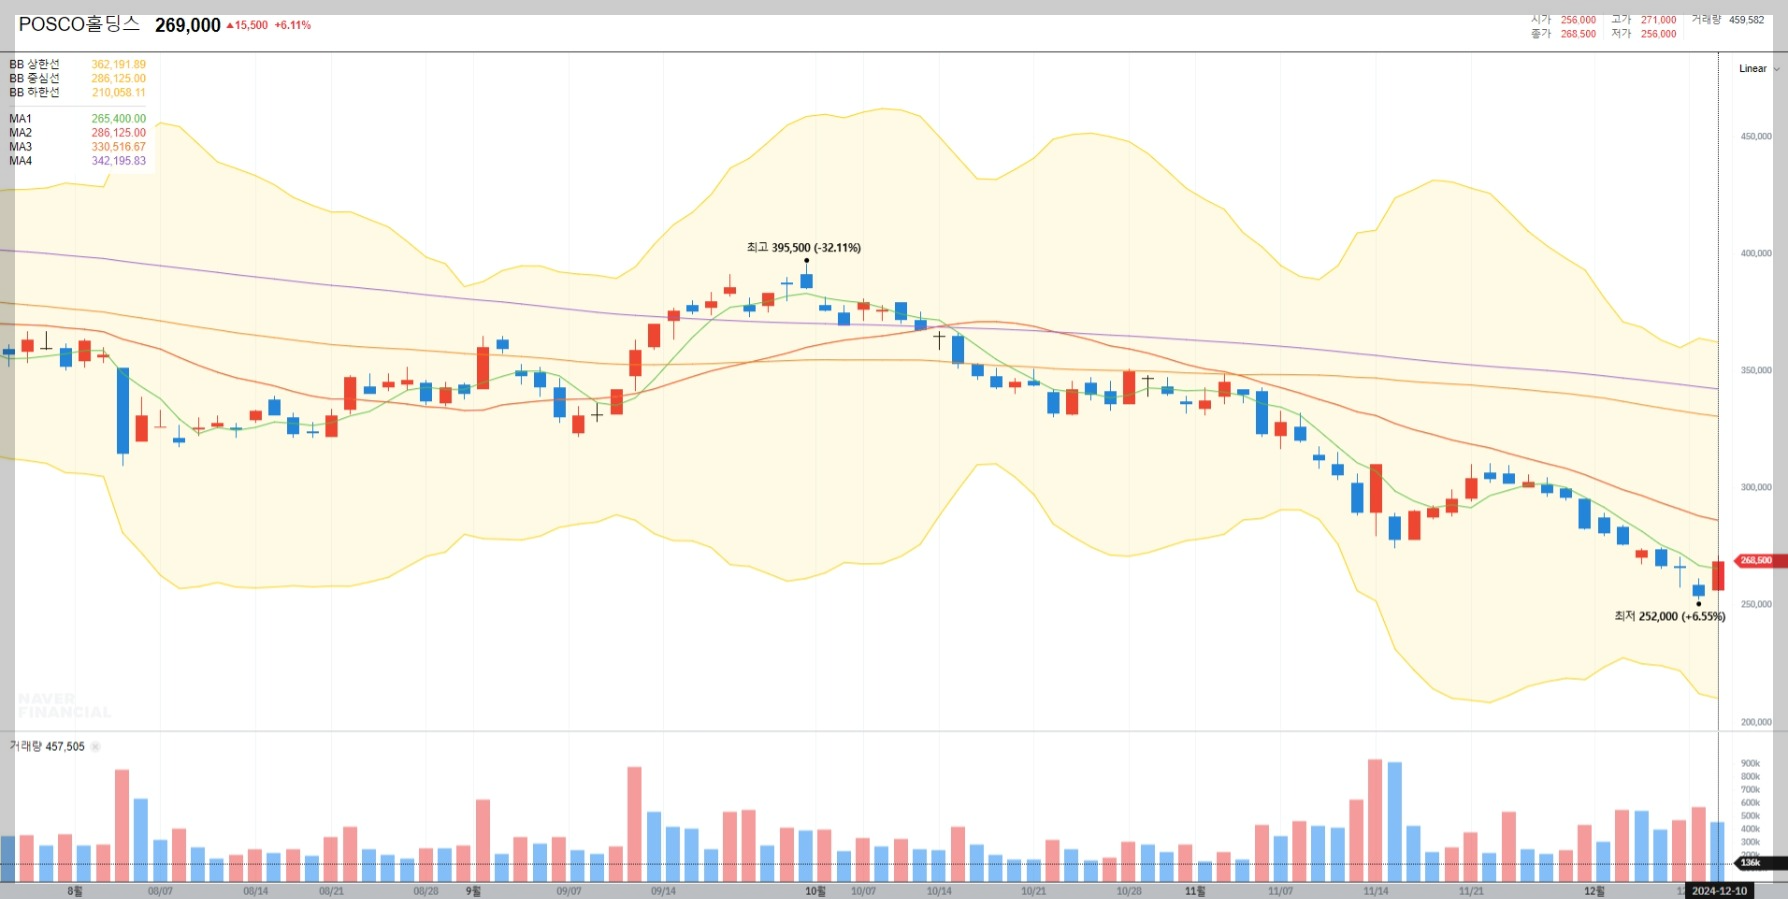1788x899 pixels.
Task: Click the 10월 month label on time axis
Action: click(x=816, y=891)
